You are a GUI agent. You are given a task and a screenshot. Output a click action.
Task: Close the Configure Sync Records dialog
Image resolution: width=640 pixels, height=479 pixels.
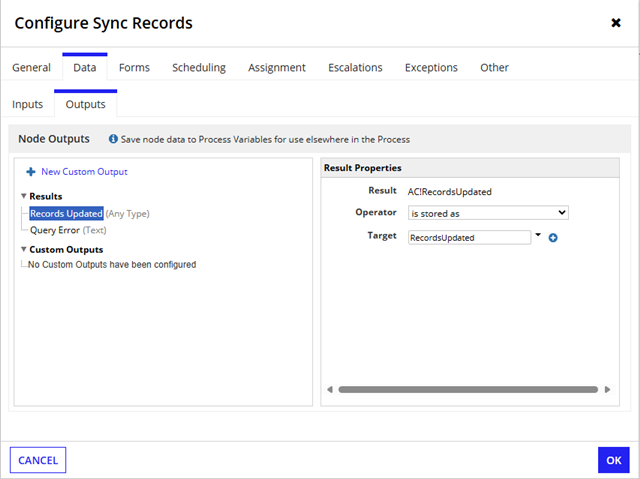616,23
